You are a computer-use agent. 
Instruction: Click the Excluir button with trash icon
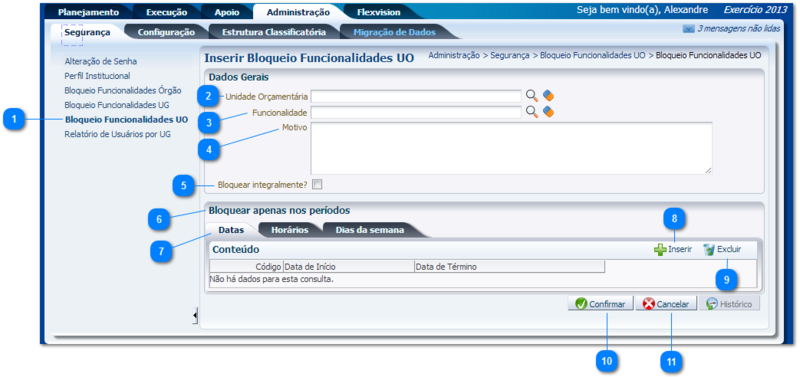pyautogui.click(x=722, y=249)
